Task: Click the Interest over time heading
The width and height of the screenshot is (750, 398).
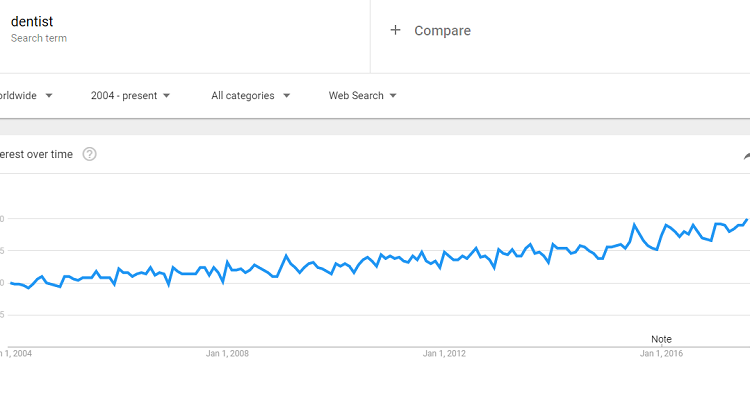Action: [36, 155]
